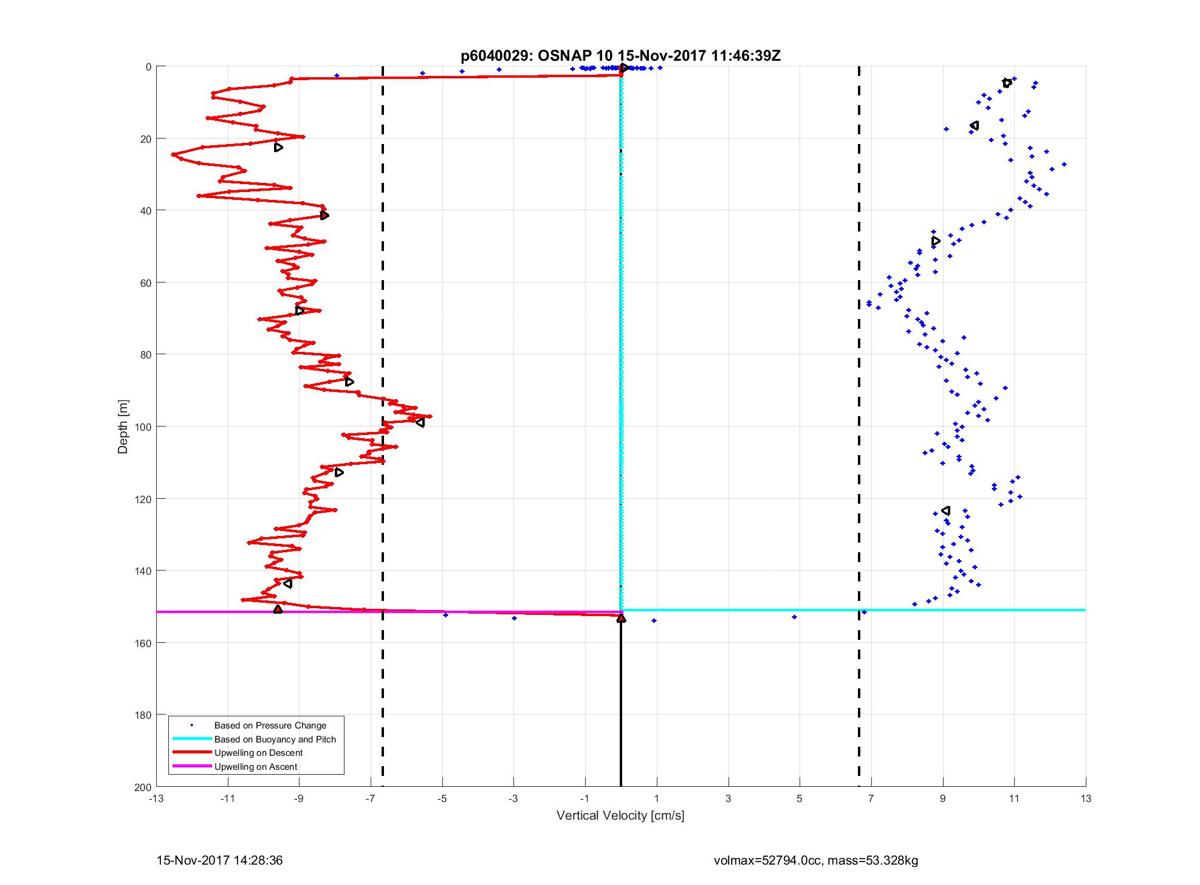1200x885 pixels.
Task: Click the Vertical Velocity [cm/s] axis label
Action: point(620,816)
